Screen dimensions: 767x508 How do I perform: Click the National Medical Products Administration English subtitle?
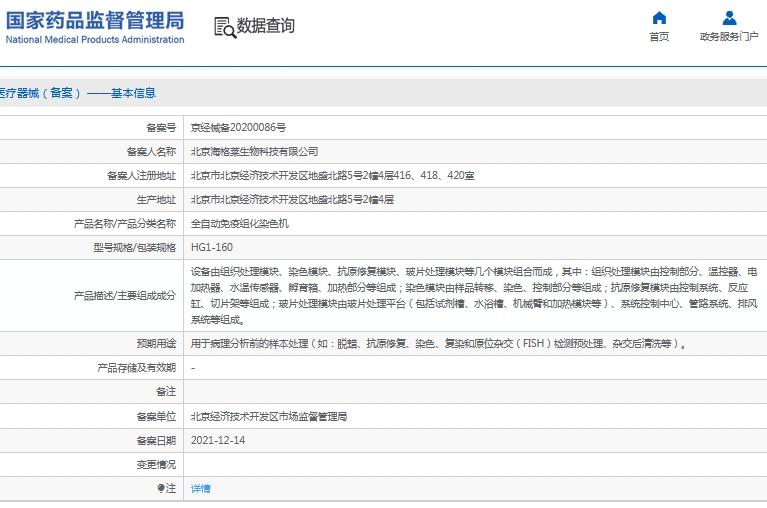tap(95, 40)
